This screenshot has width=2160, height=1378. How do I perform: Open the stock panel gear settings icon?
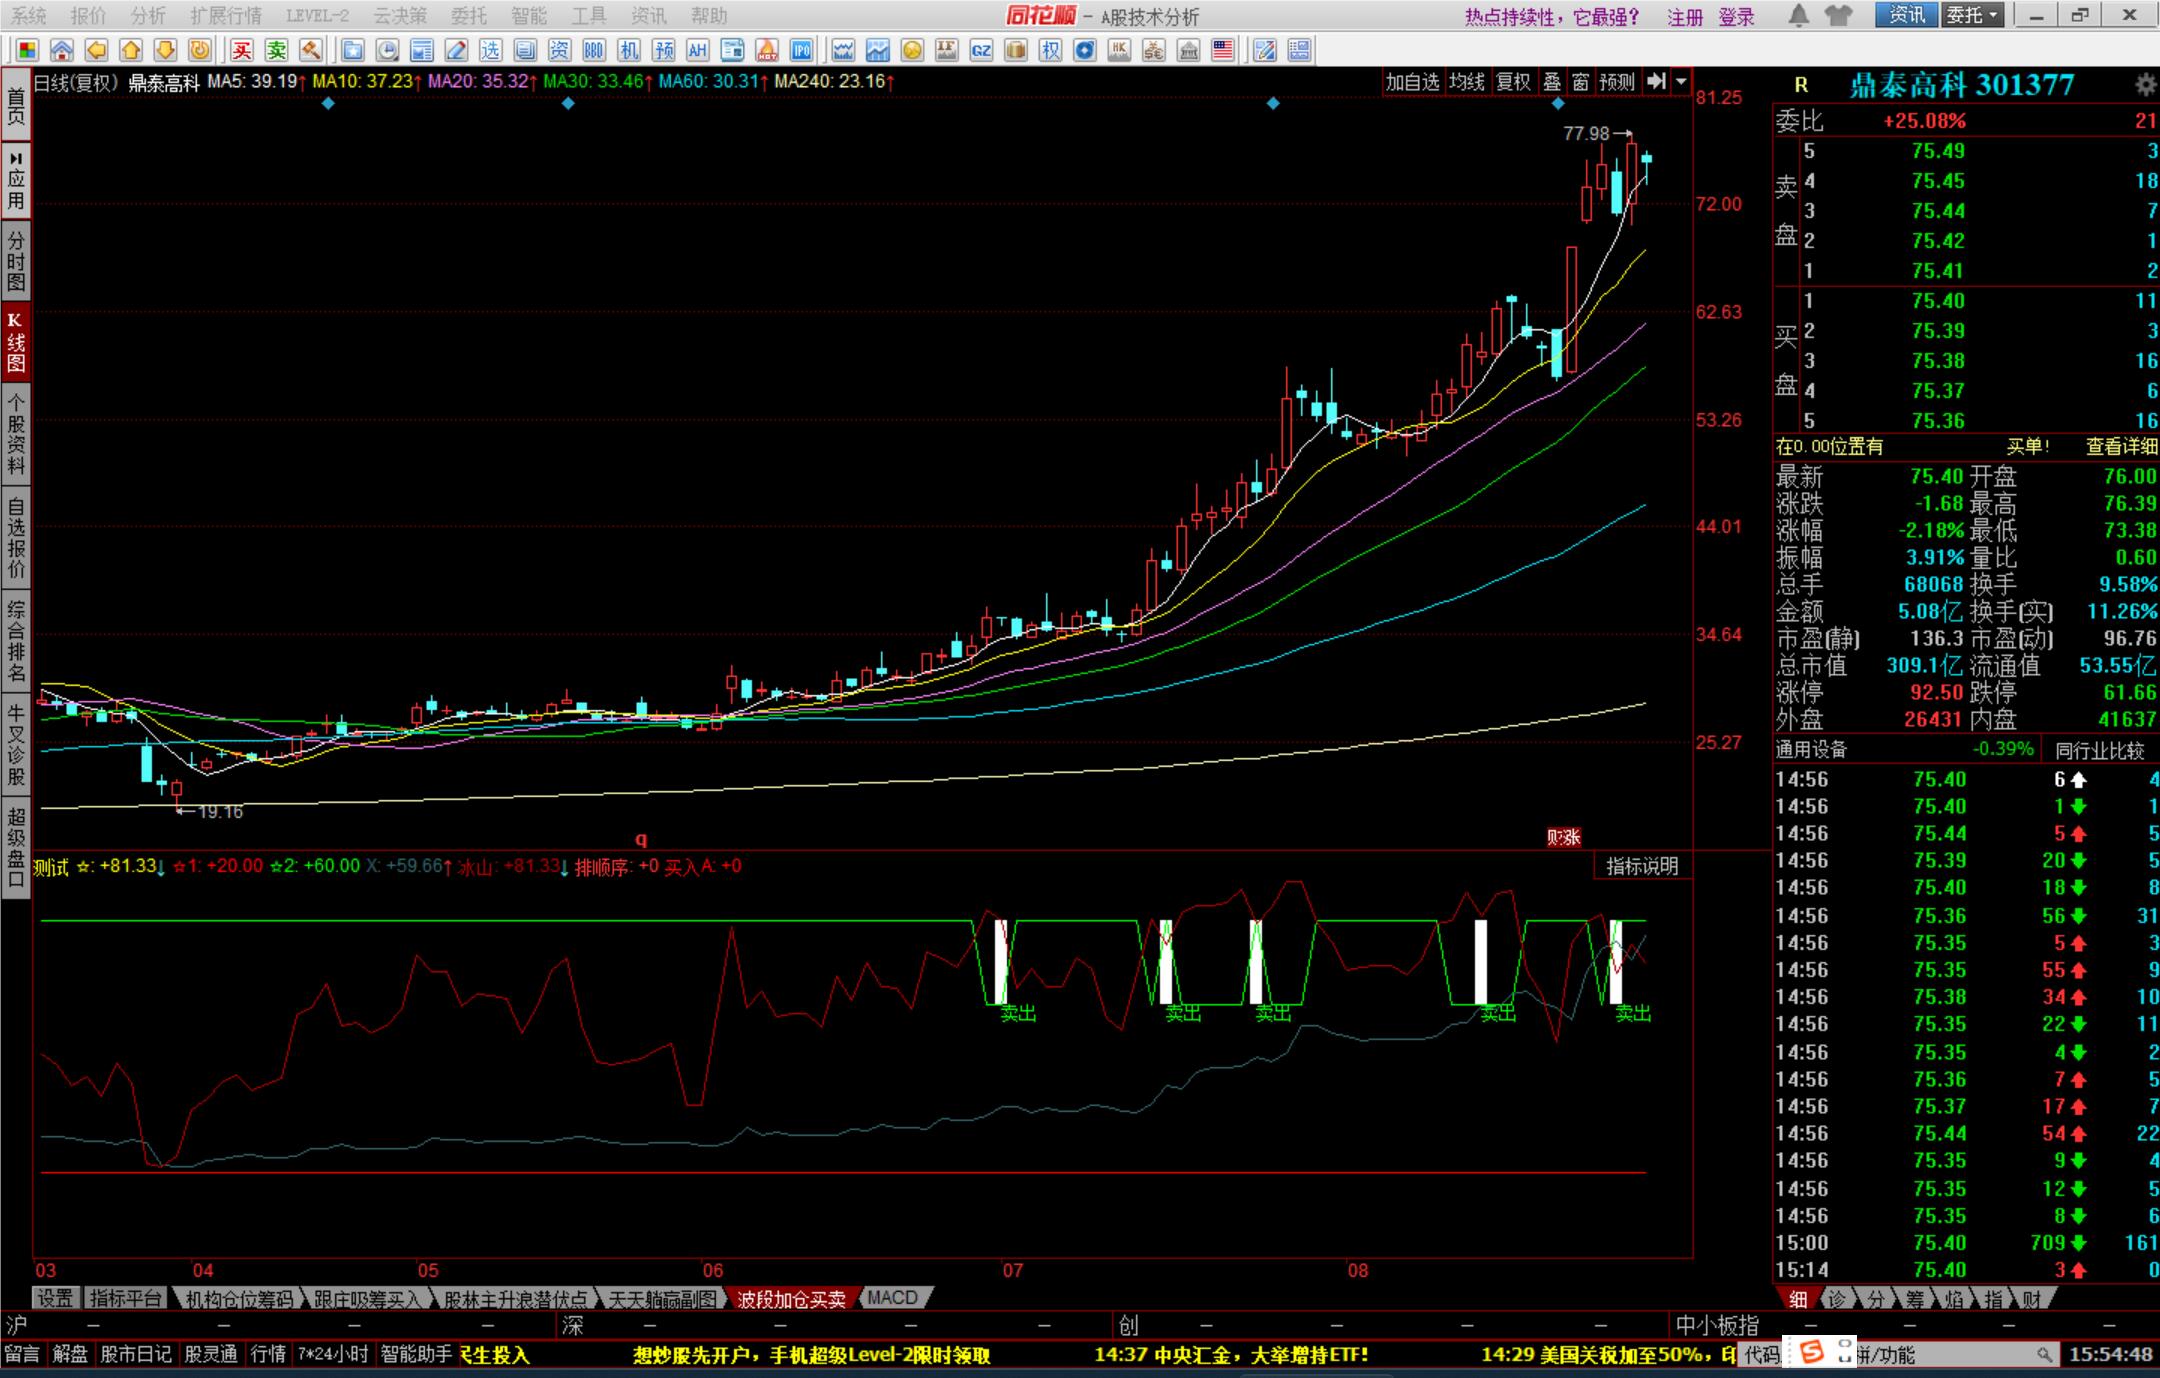point(2145,85)
